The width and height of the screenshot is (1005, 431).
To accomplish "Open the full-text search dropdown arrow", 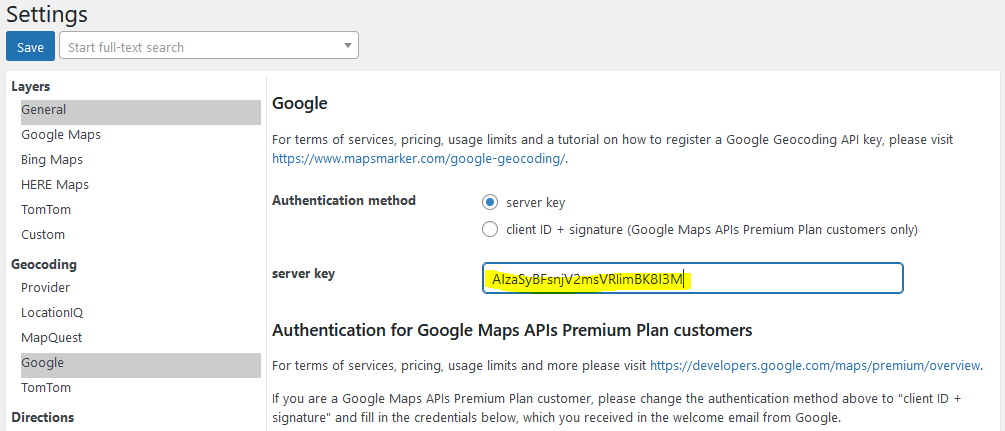I will pos(347,46).
